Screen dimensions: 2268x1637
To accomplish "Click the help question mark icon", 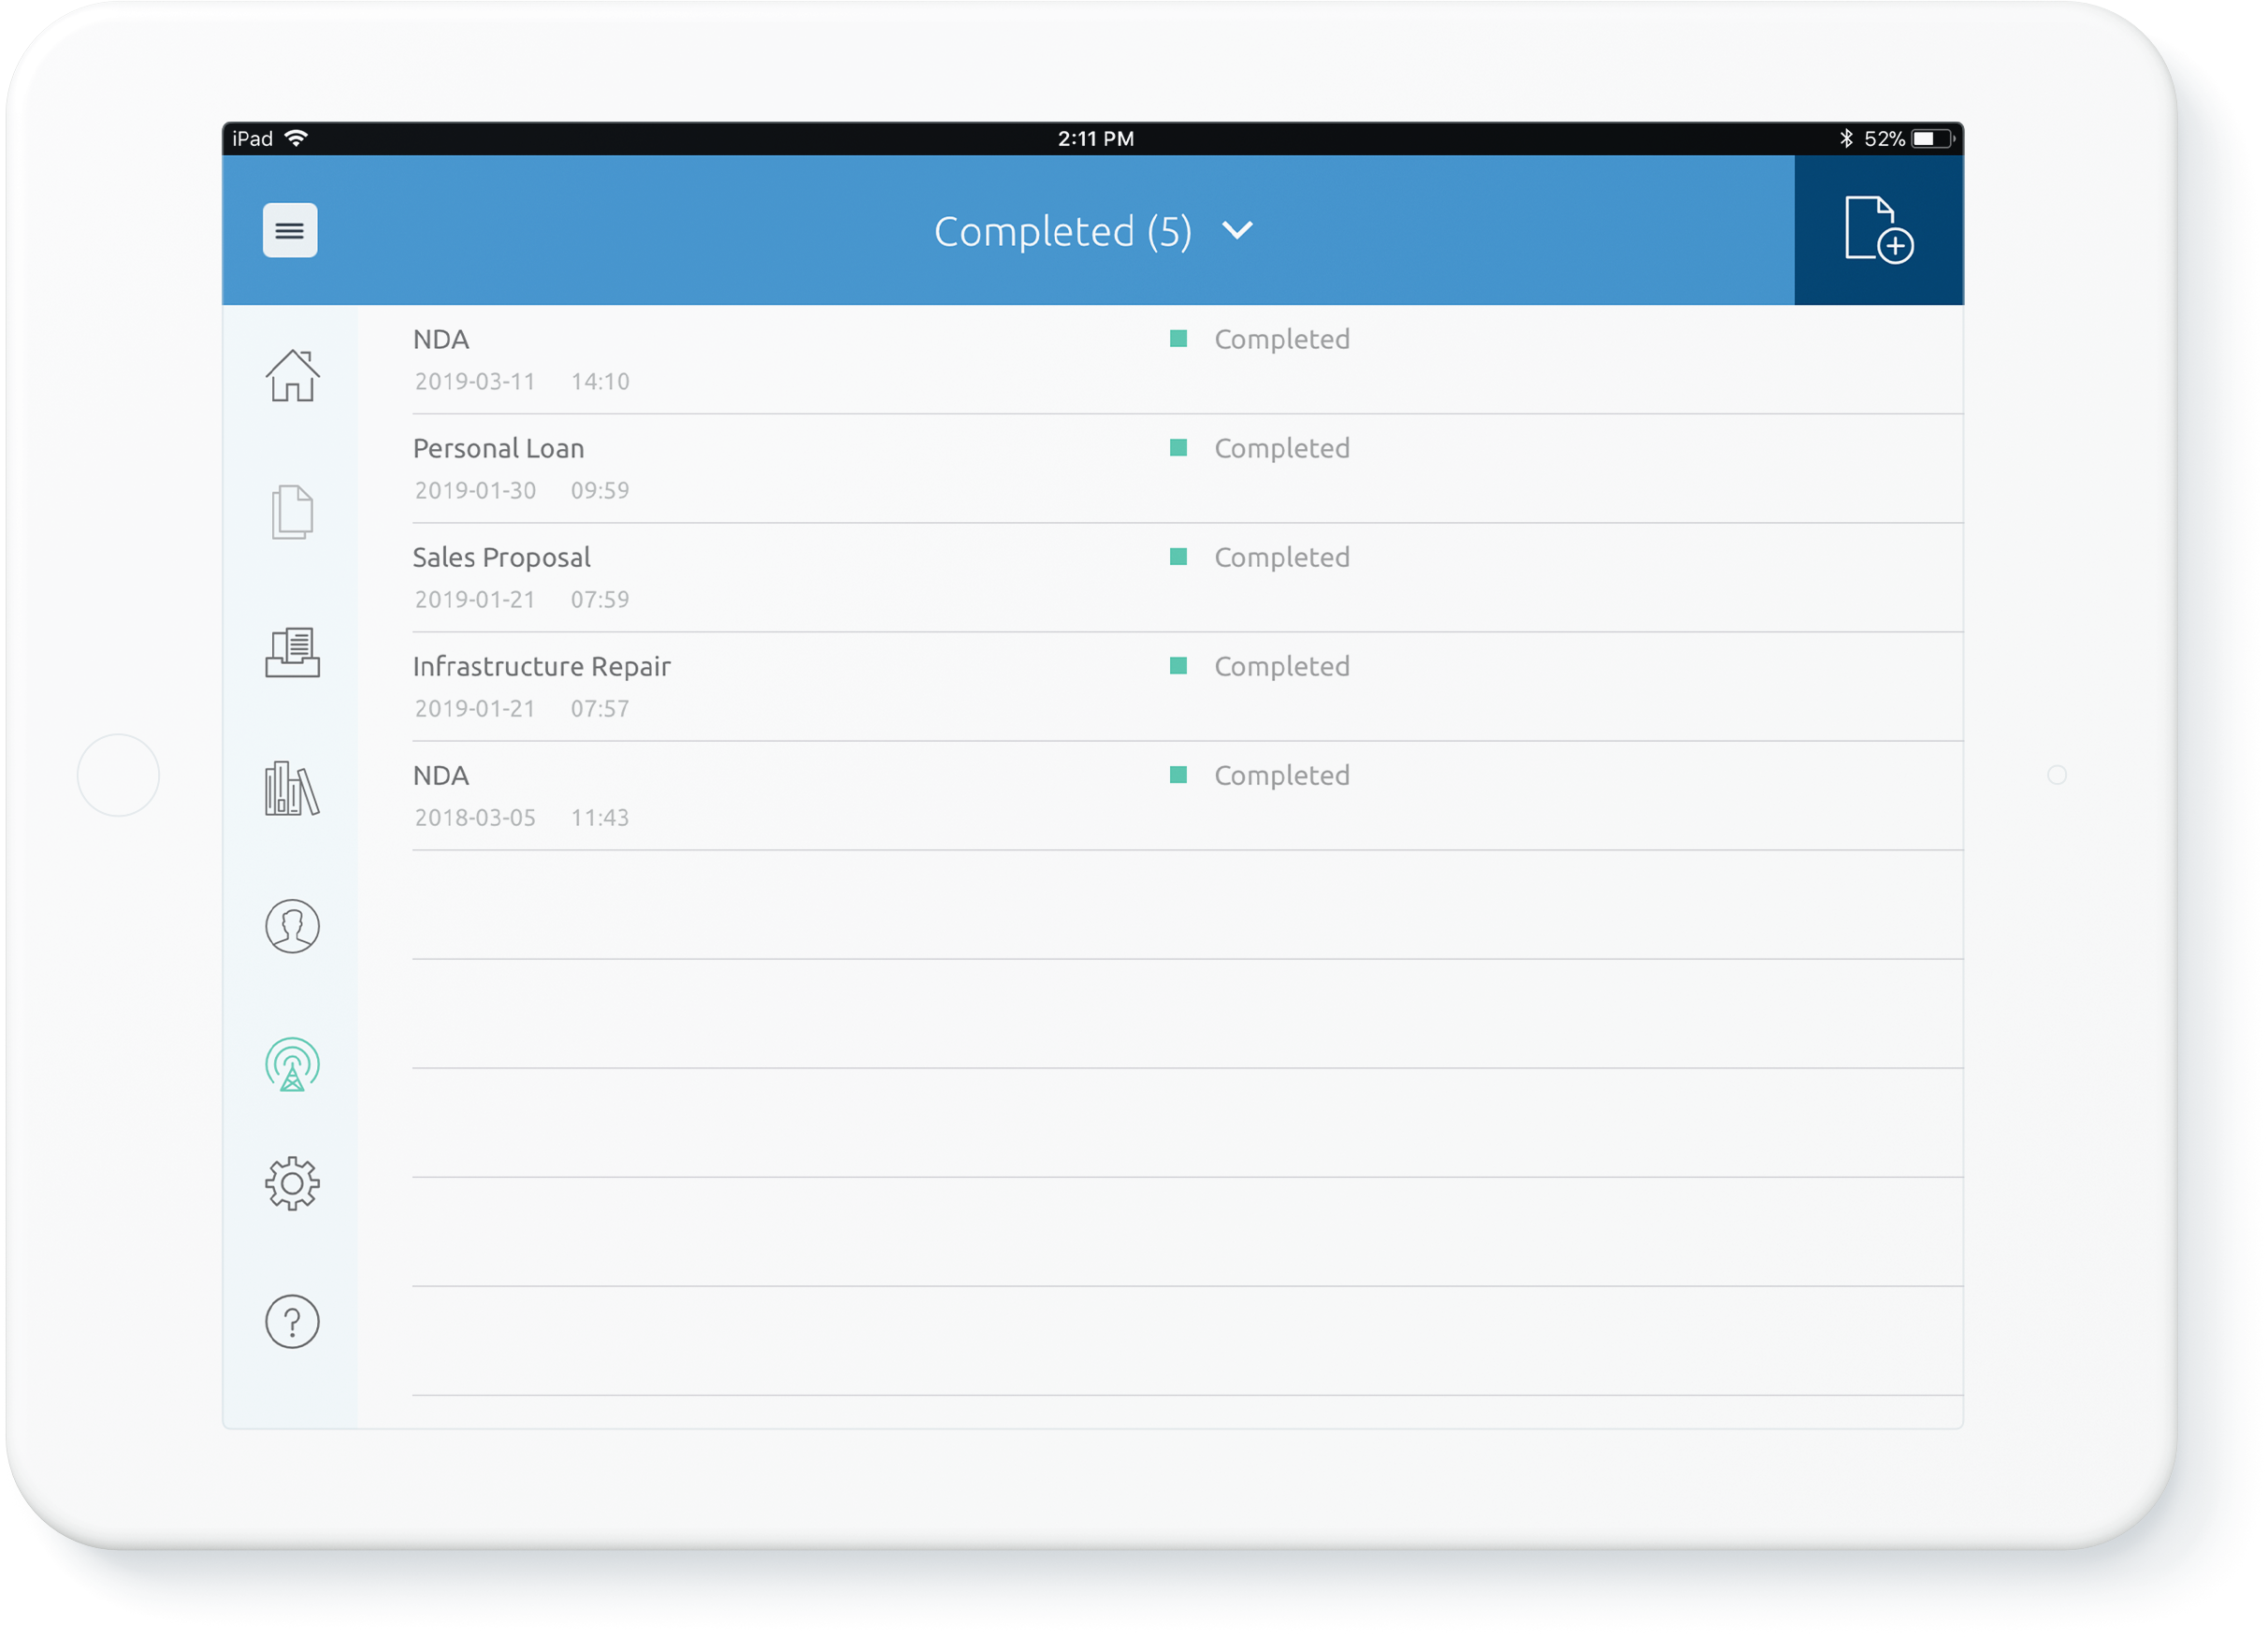I will click(x=293, y=1320).
